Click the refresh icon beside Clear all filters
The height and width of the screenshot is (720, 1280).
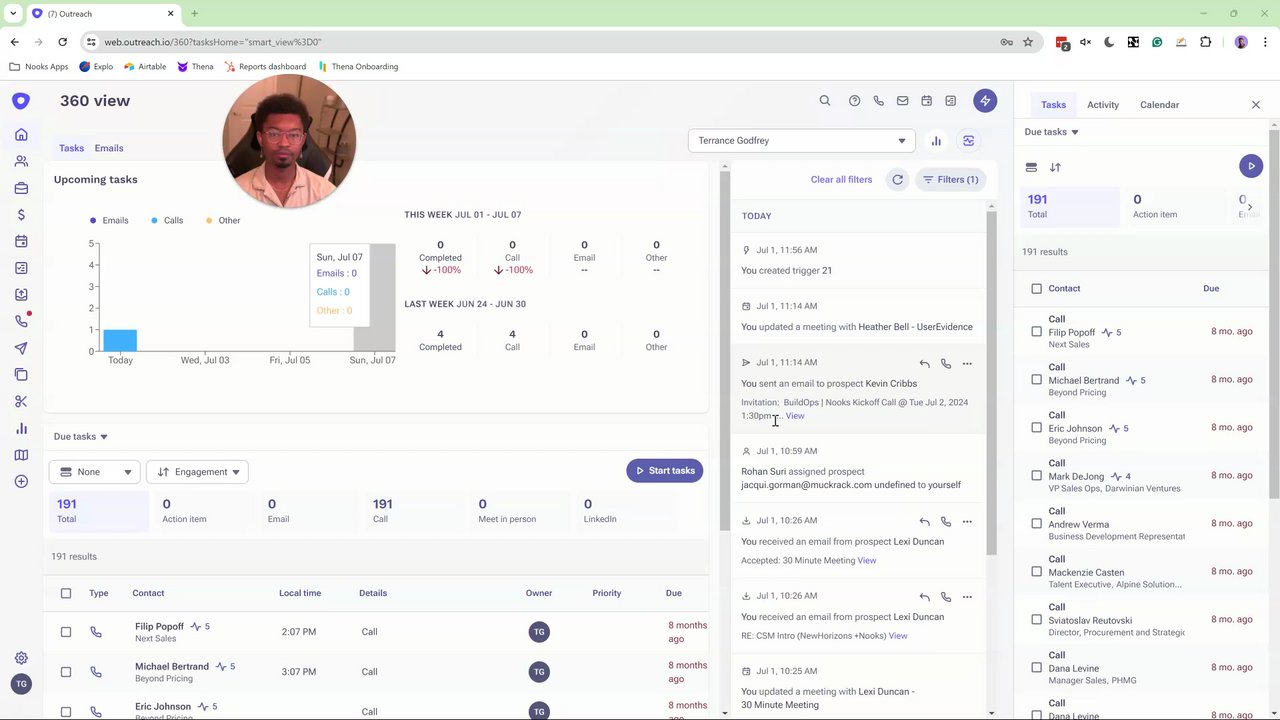click(x=898, y=180)
